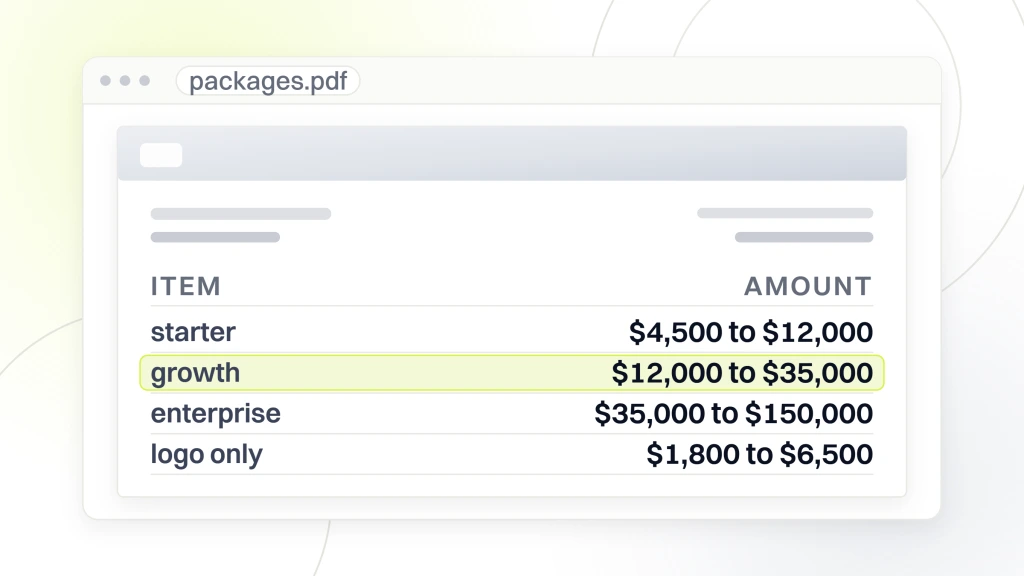Click the long top-right placeholder line

(x=785, y=213)
